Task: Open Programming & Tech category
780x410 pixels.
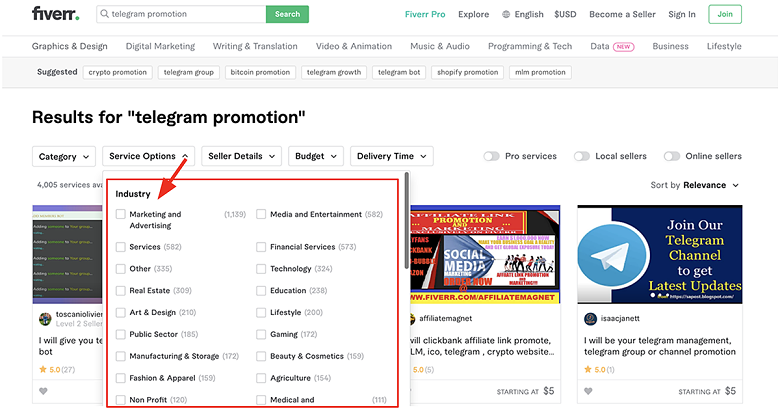Action: pyautogui.click(x=530, y=46)
